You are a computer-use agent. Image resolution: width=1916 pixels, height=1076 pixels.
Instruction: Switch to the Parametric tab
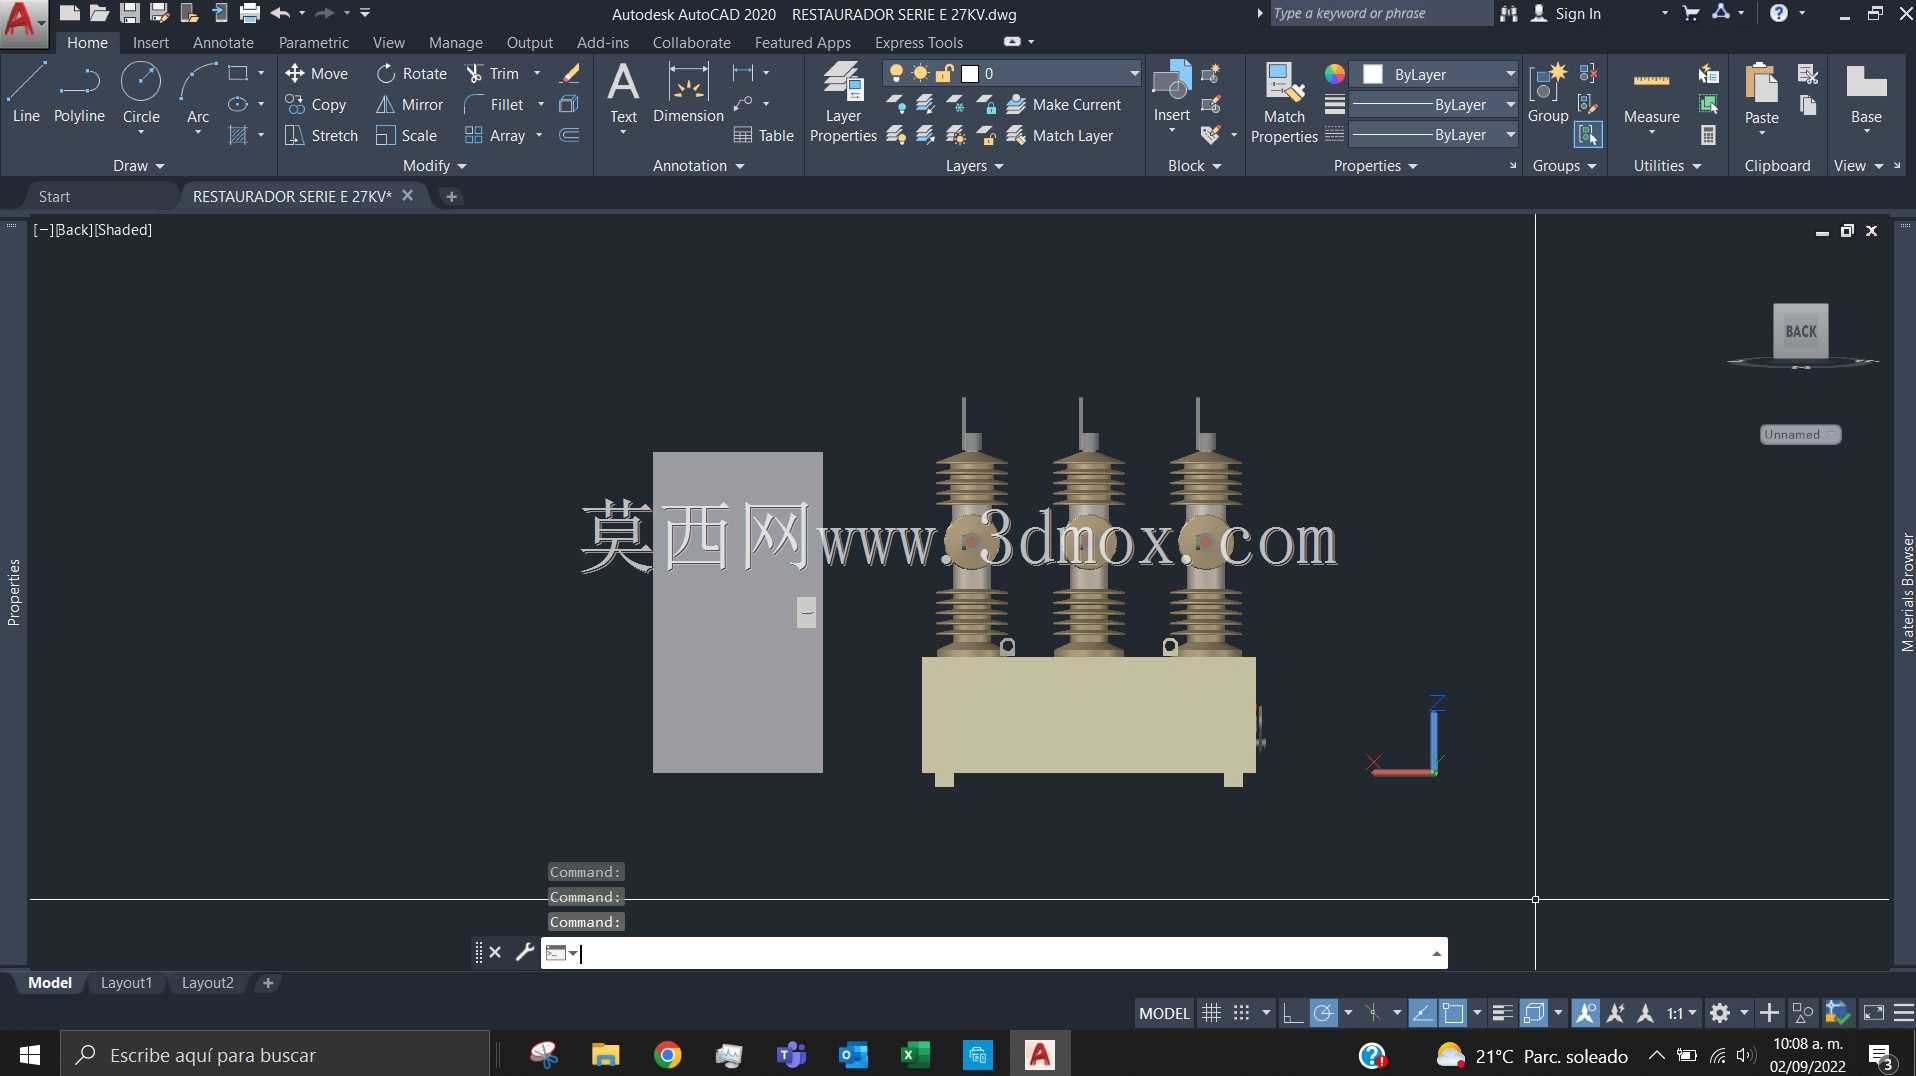click(313, 42)
